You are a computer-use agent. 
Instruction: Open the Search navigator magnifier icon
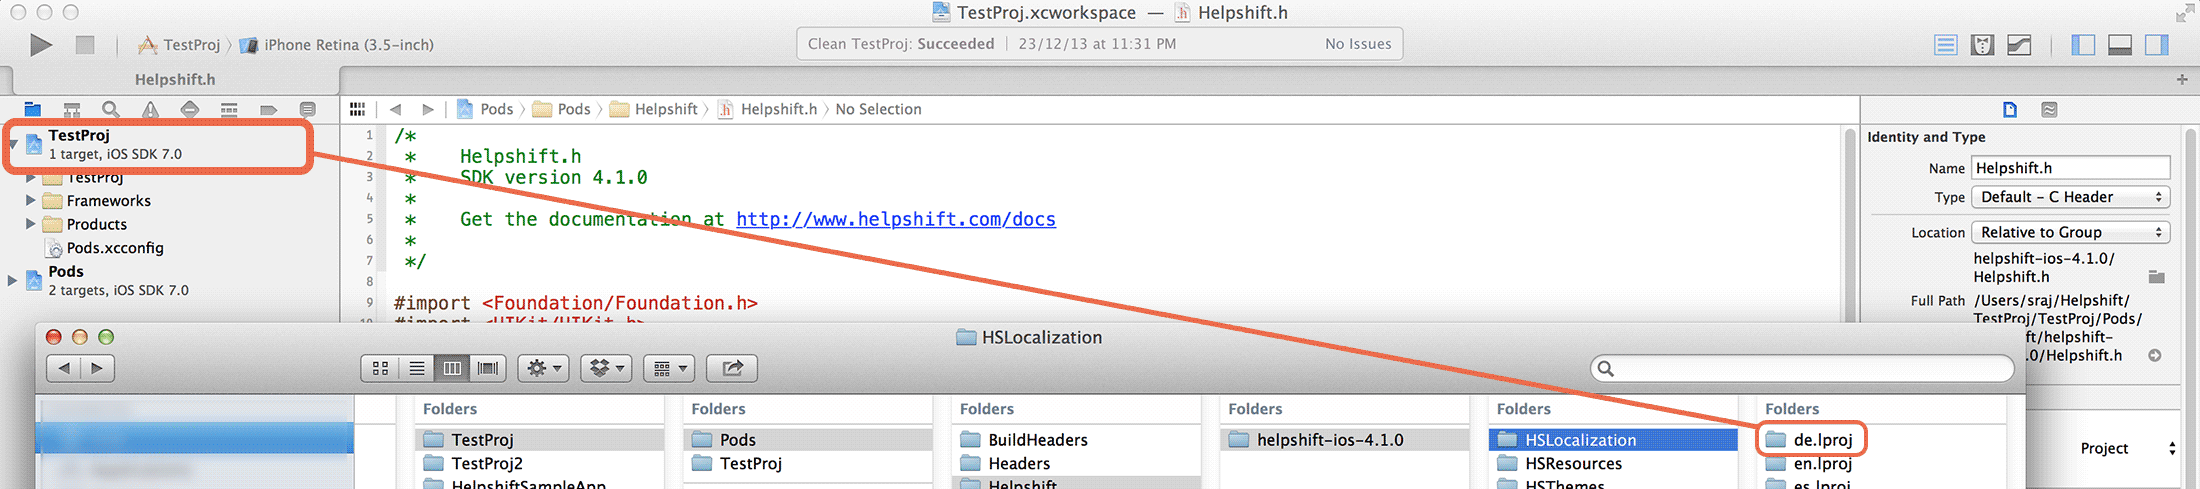coord(111,109)
